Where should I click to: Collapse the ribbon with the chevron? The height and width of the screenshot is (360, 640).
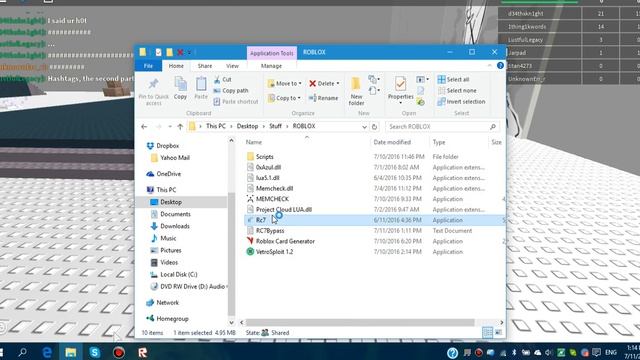click(489, 66)
